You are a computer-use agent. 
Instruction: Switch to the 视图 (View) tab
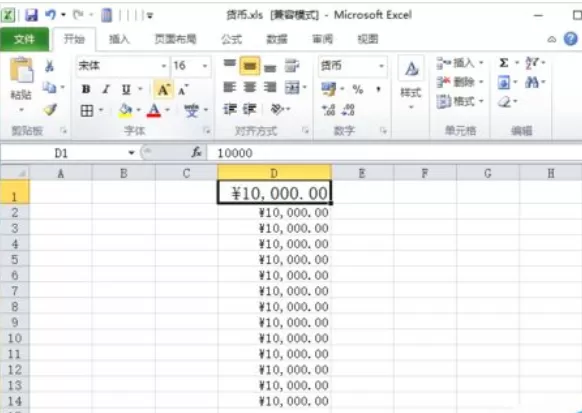(x=367, y=39)
